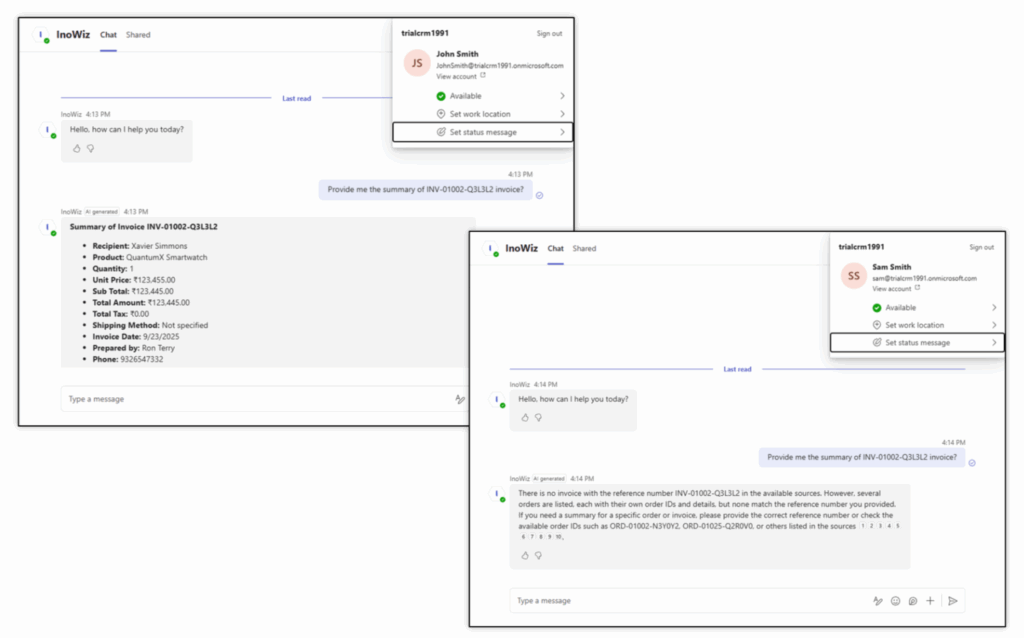
Task: Click the sticker icon beside the emoji icon
Action: (912, 600)
